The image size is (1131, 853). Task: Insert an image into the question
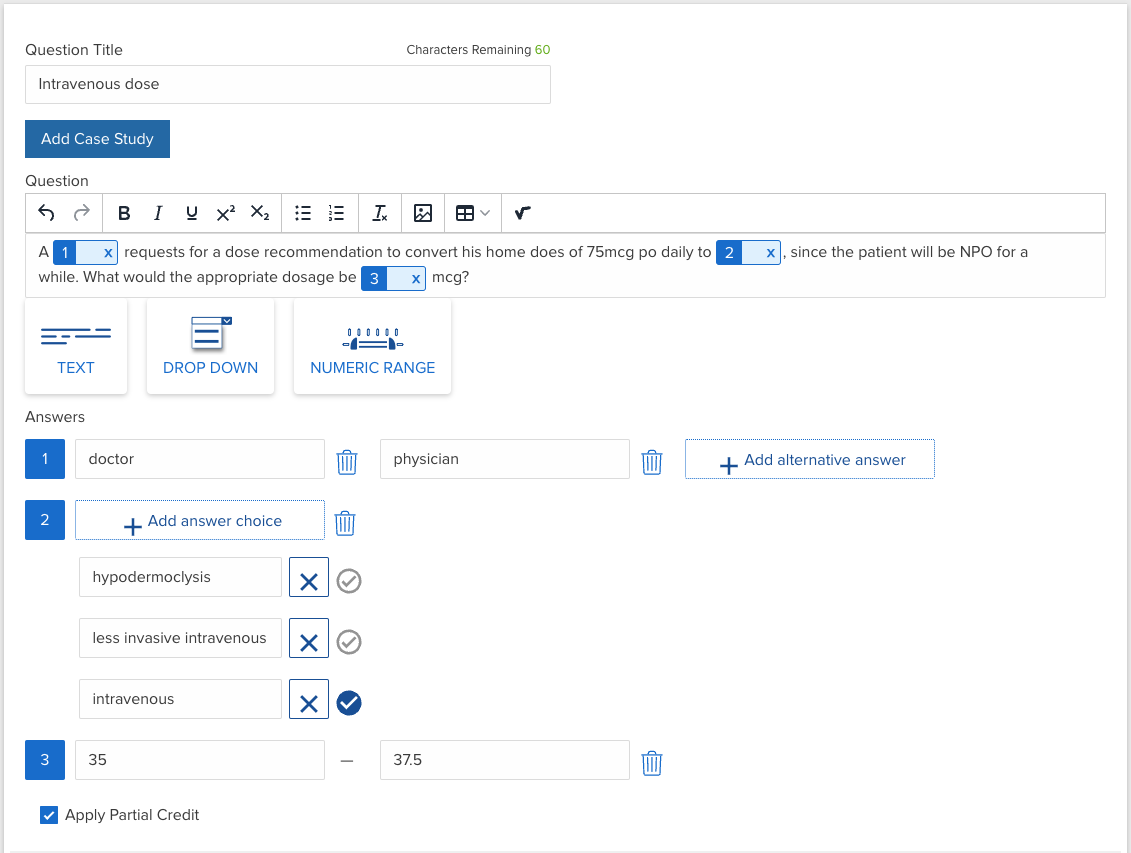click(423, 213)
